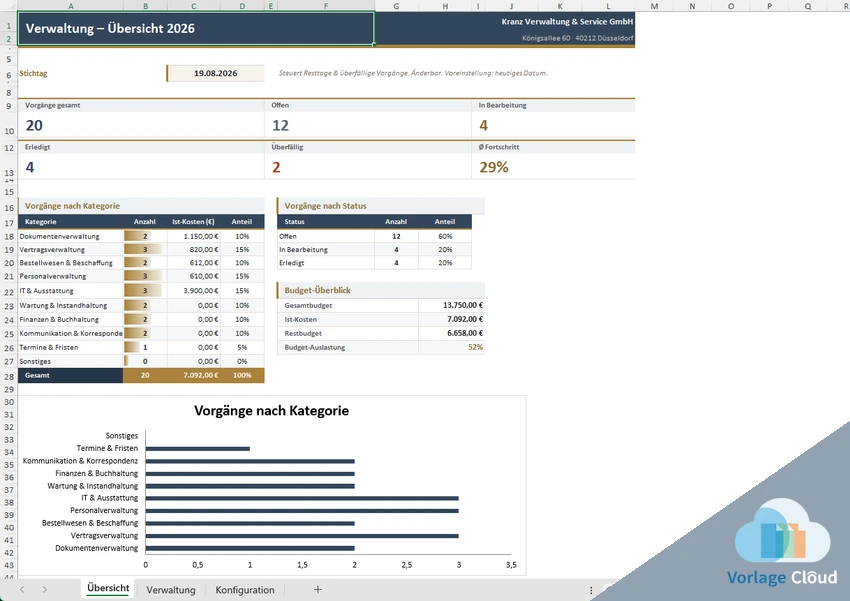Click the Dokumentenverwaltung bar in the chart
The height and width of the screenshot is (601, 850).
250,548
